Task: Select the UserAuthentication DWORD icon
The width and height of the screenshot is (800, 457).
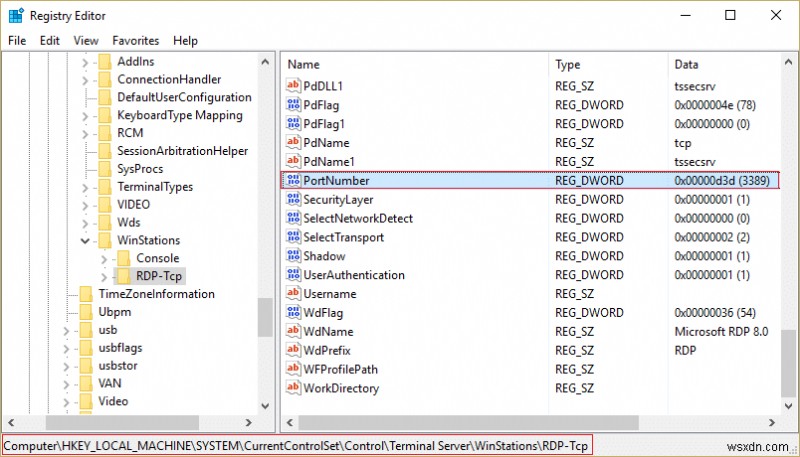Action: point(293,274)
